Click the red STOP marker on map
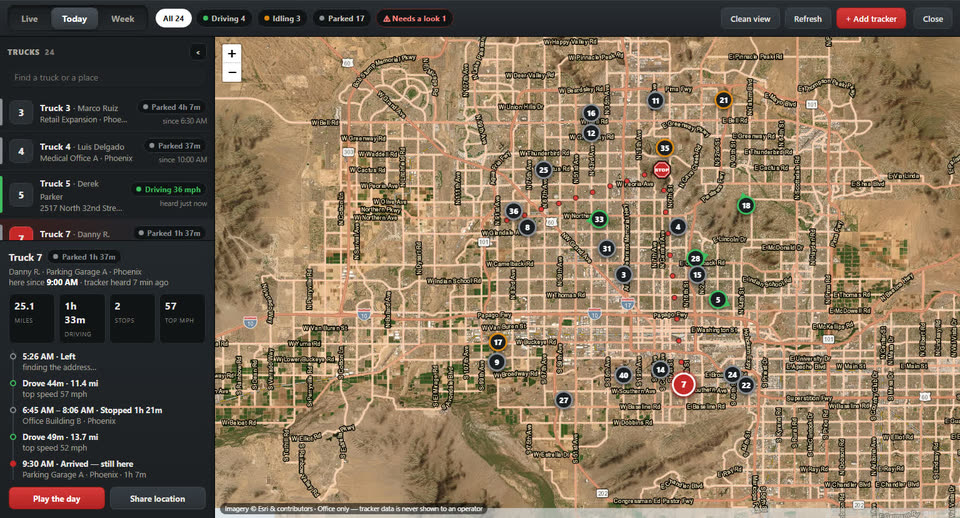This screenshot has height=518, width=960. (x=661, y=170)
